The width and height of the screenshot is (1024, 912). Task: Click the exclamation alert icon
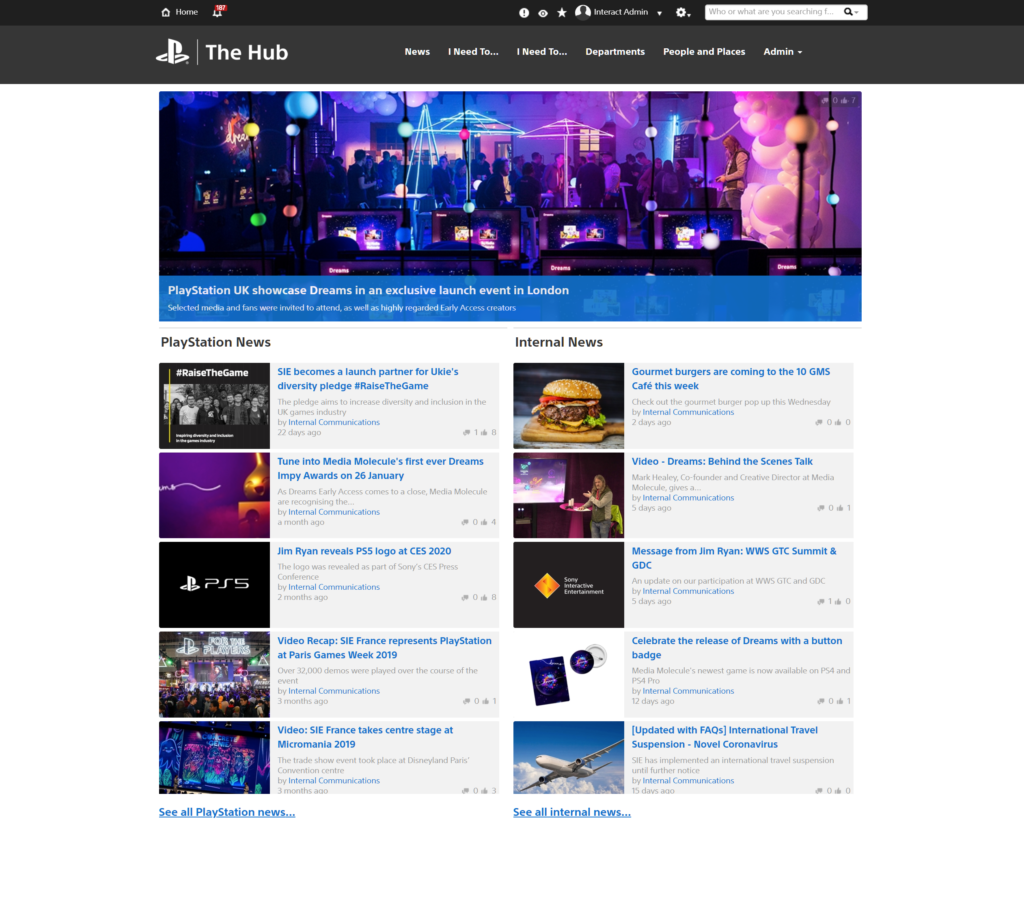(524, 13)
